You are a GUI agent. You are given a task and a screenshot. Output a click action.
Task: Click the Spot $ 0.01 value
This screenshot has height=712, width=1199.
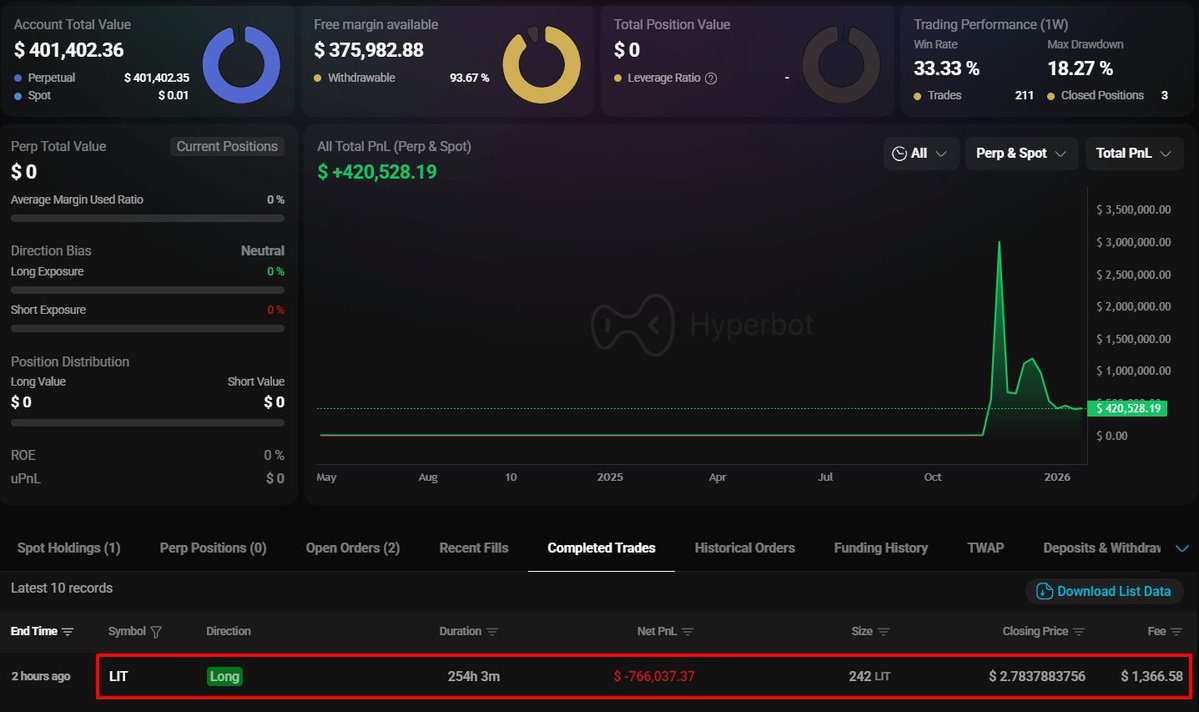[173, 96]
